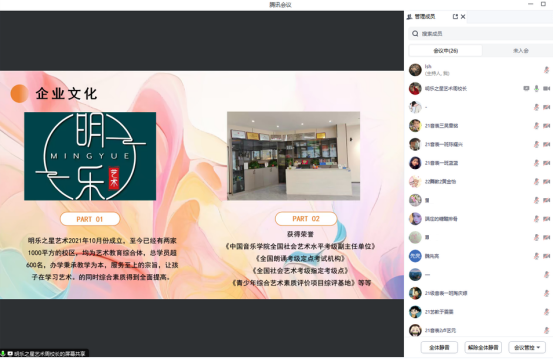This screenshot has height=360, width=554.
Task: Click the orange circle beside 企业文化 title
Action: click(19, 94)
